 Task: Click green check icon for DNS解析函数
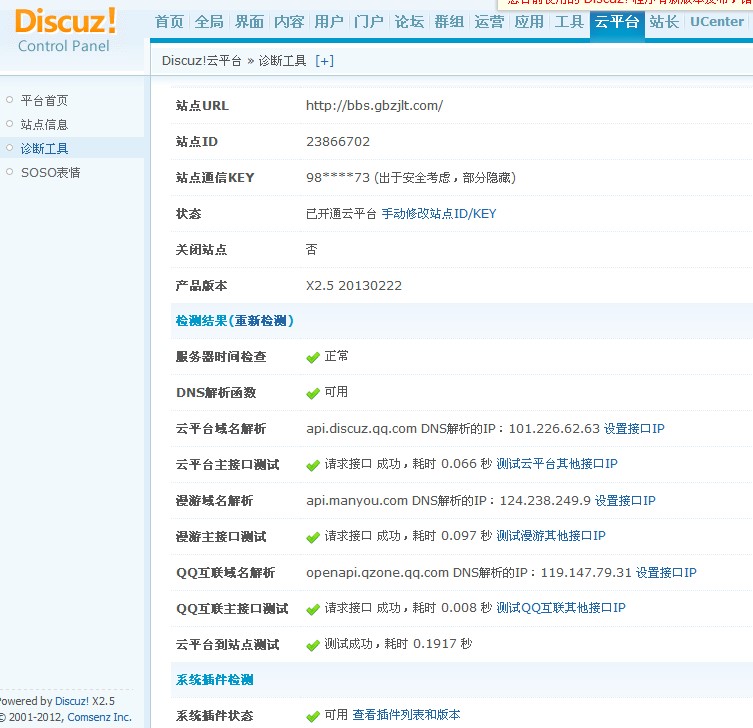point(313,393)
